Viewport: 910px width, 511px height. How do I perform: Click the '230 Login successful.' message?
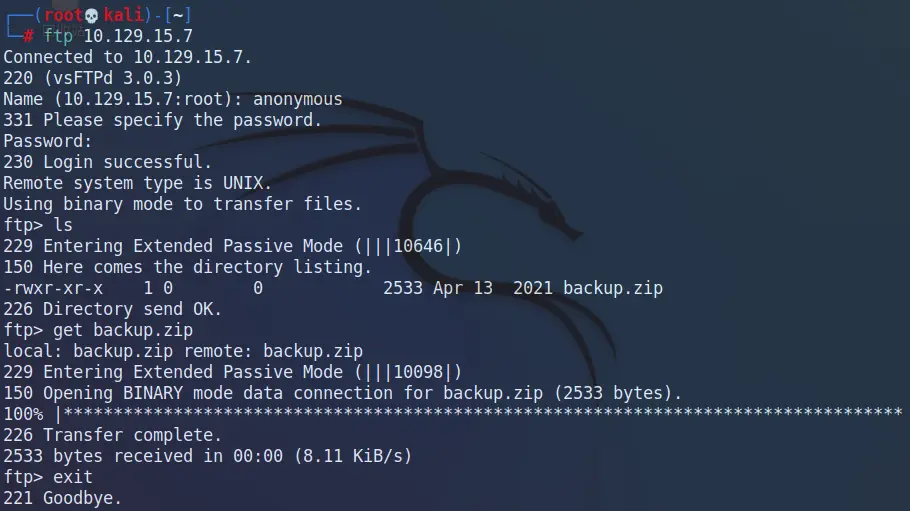[x=107, y=162]
